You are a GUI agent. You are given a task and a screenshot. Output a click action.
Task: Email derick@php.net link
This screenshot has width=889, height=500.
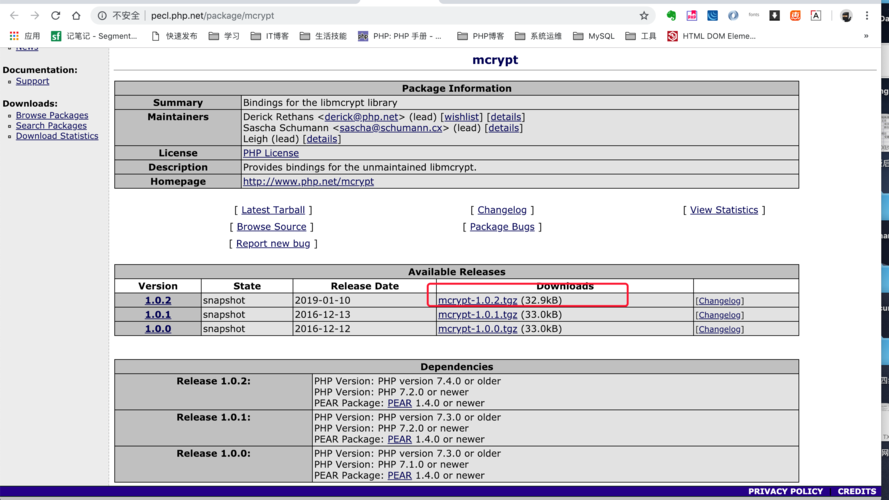click(361, 117)
